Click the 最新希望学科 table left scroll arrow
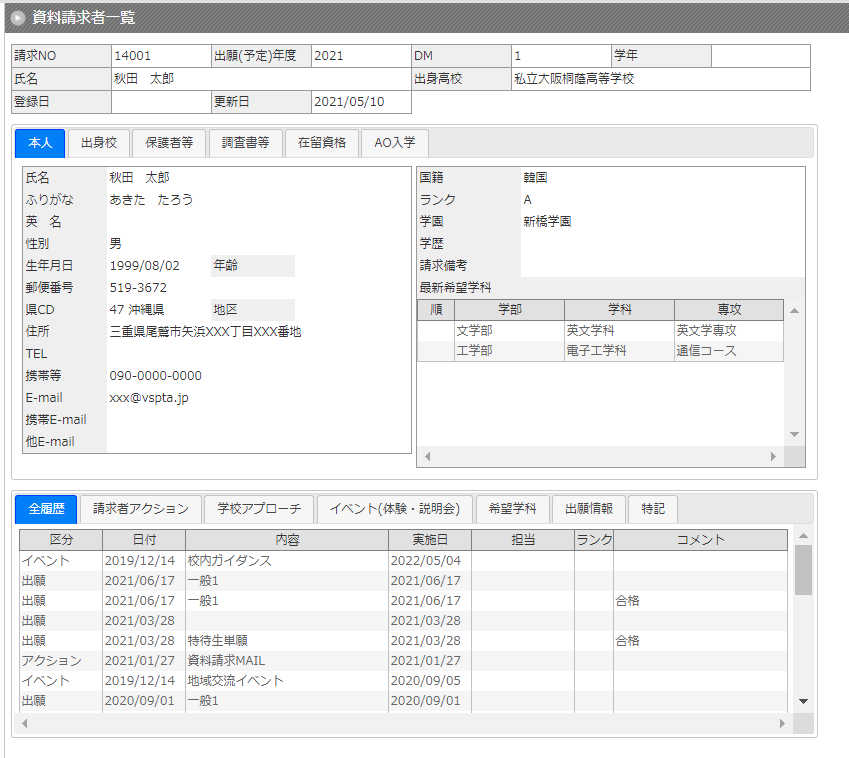Screen dimensions: 849x758 [428, 456]
